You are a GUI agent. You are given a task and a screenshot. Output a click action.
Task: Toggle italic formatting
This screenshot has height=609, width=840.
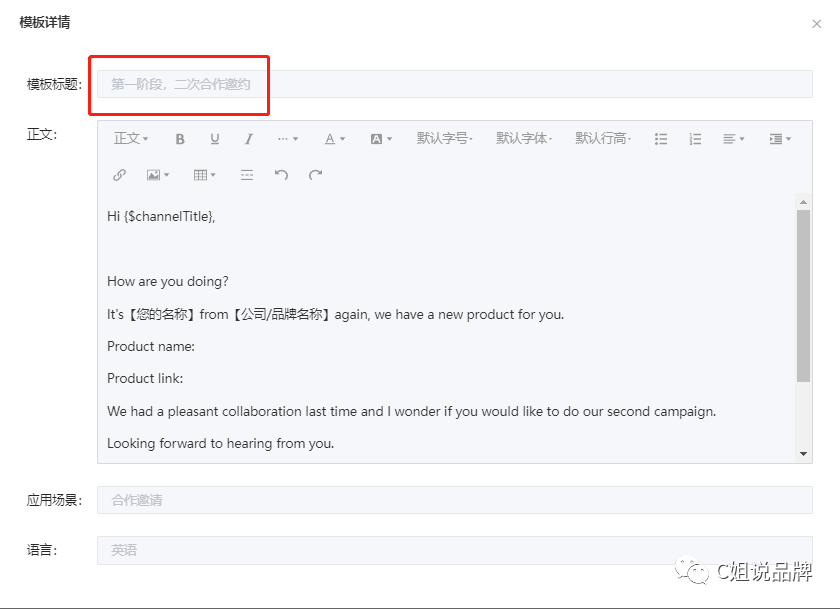click(x=249, y=139)
